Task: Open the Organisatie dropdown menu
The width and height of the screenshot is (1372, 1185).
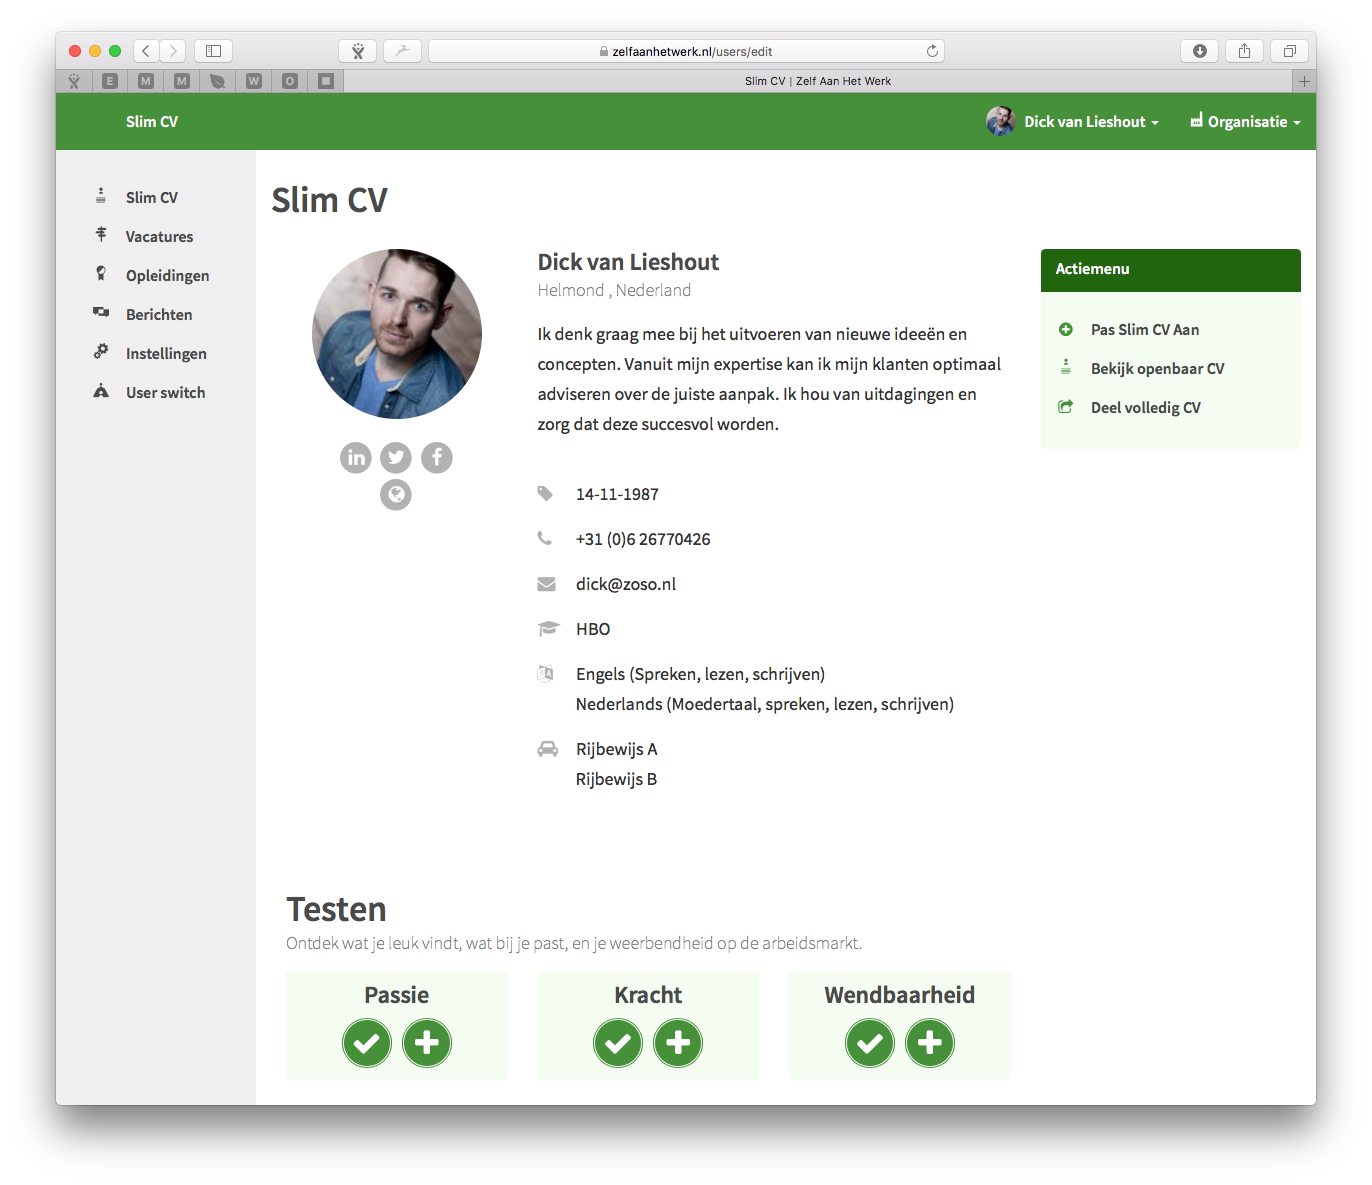Action: [1245, 122]
